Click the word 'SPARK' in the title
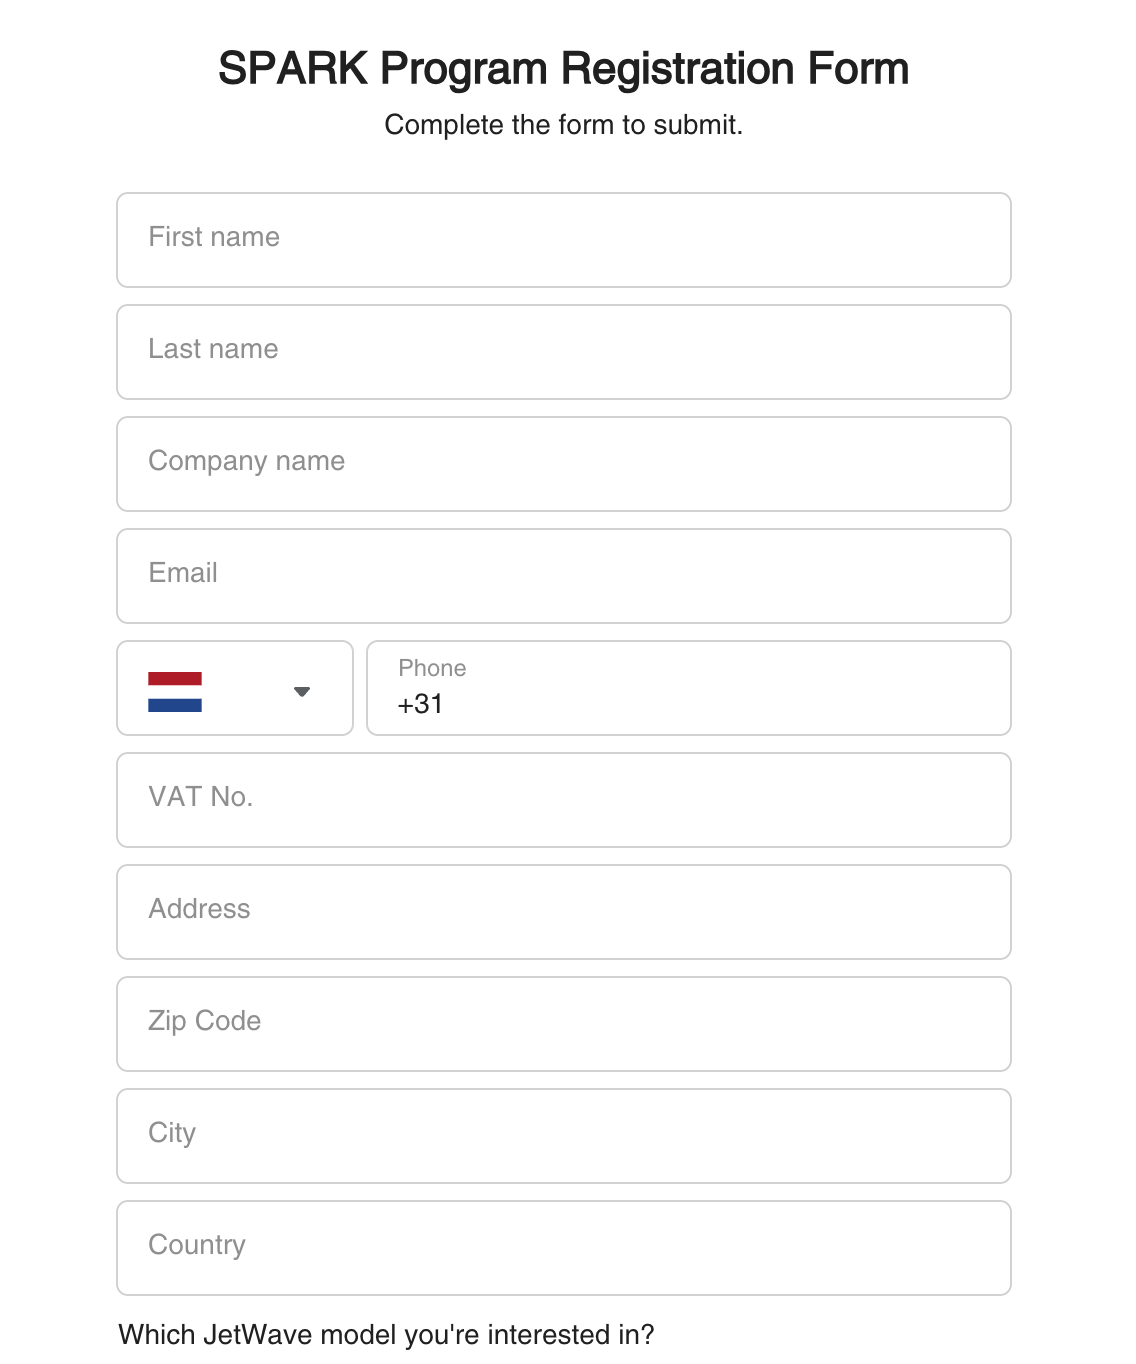Viewport: 1136px width, 1364px height. tap(293, 69)
